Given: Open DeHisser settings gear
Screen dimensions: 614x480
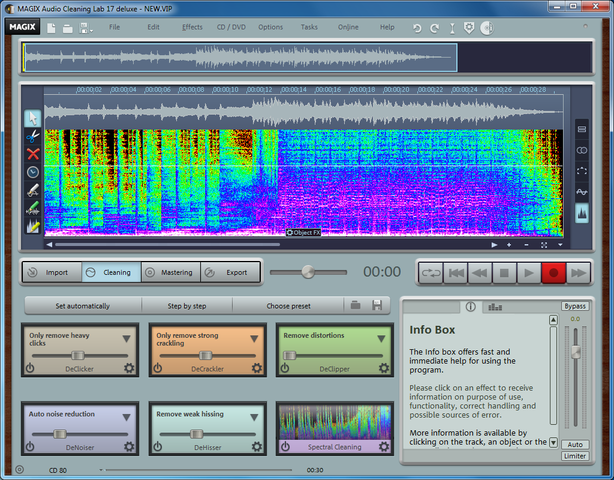Looking at the screenshot, I should (256, 446).
